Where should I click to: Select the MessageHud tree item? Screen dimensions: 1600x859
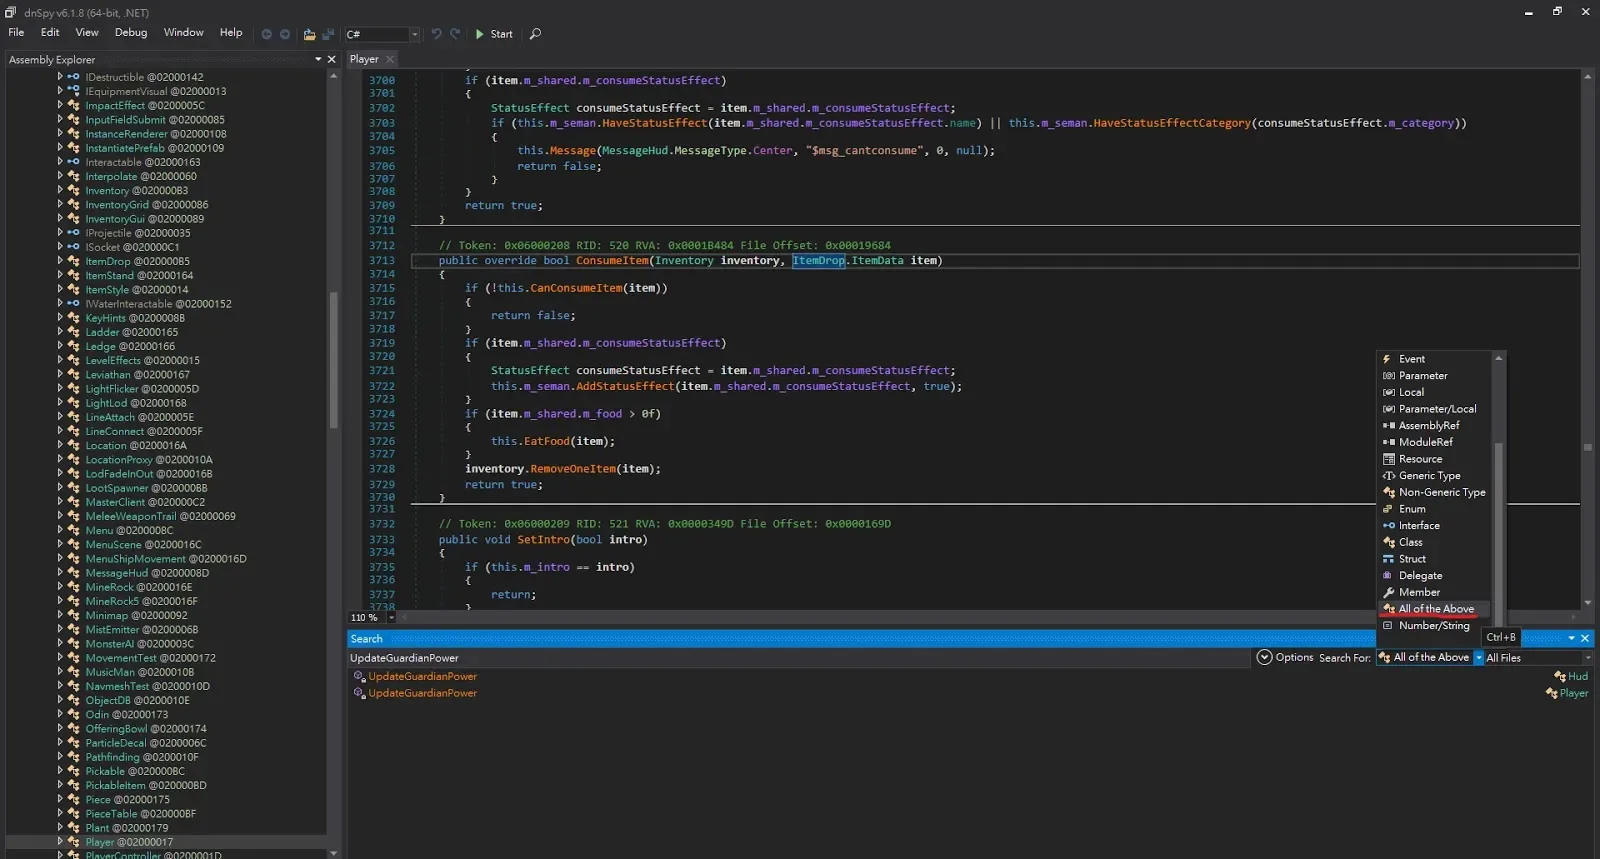click(147, 573)
